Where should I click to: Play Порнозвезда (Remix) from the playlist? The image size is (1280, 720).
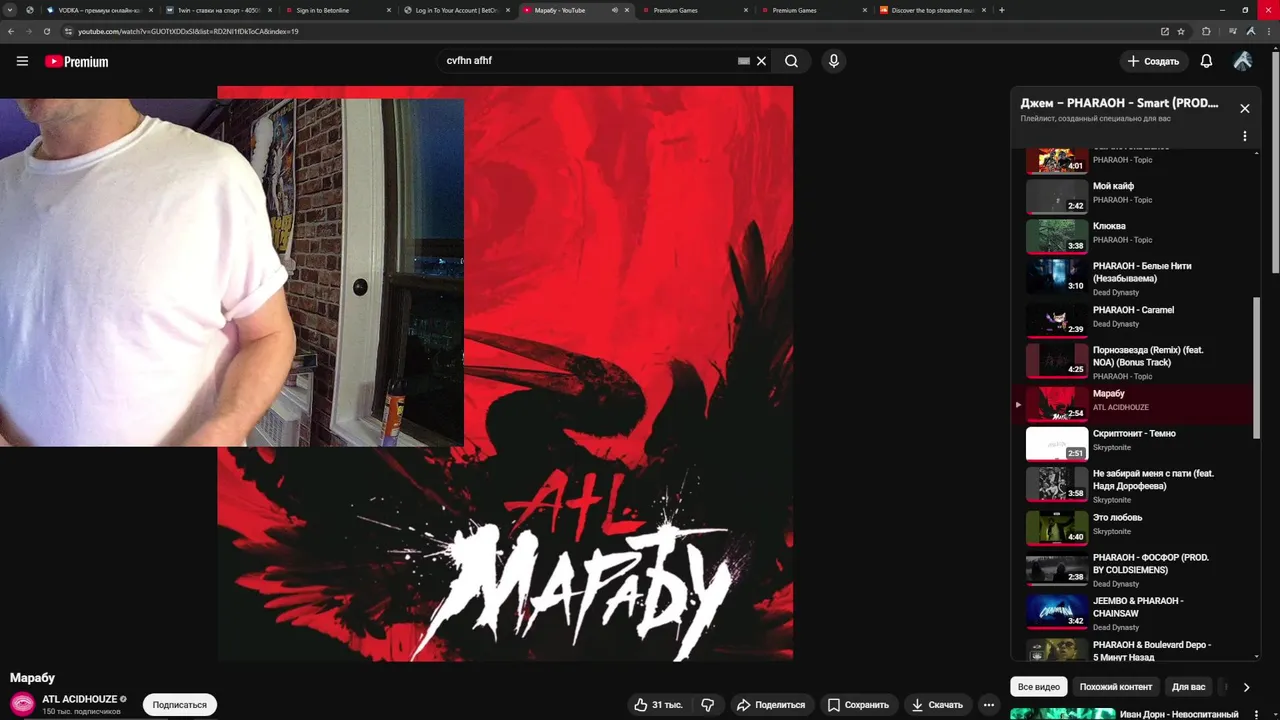tap(1138, 361)
